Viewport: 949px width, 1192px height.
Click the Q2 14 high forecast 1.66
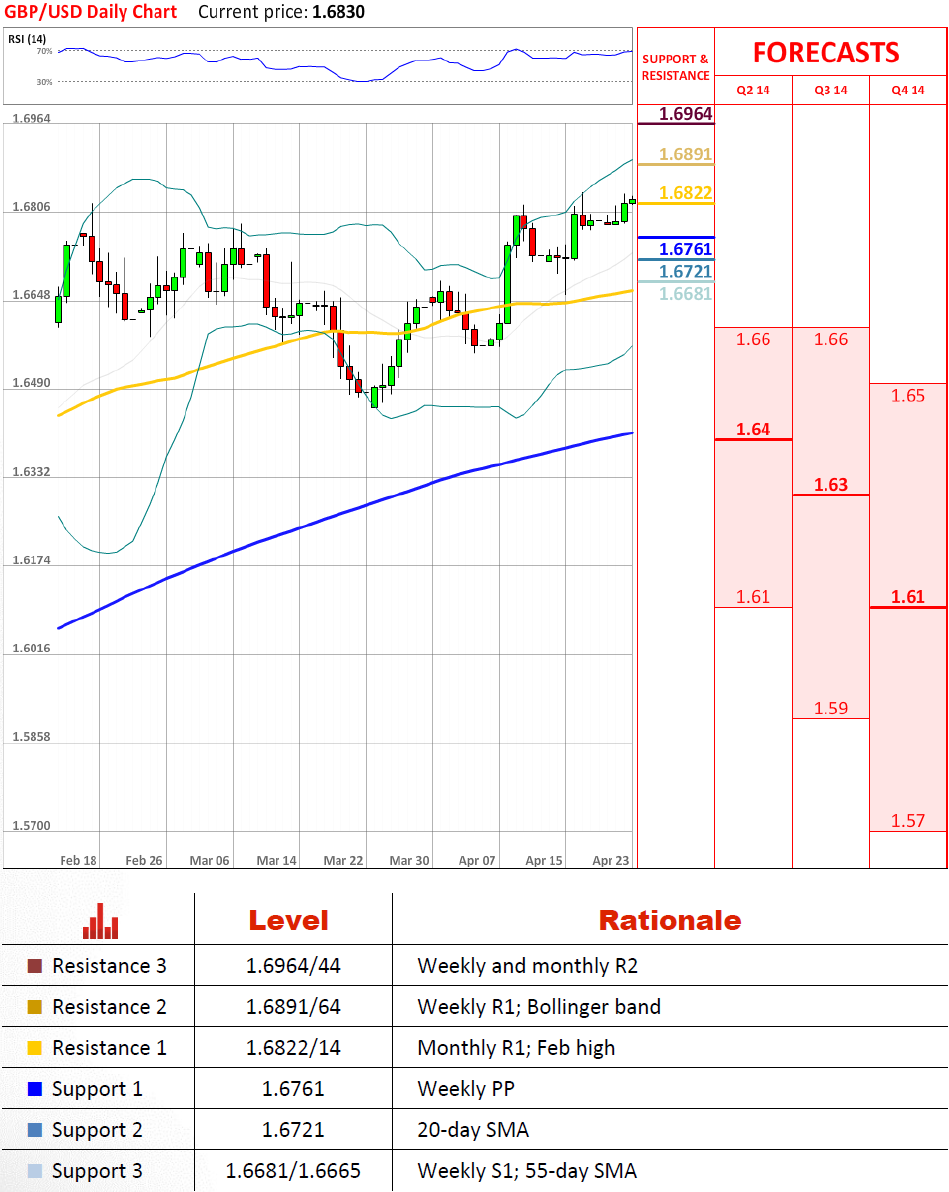click(753, 340)
